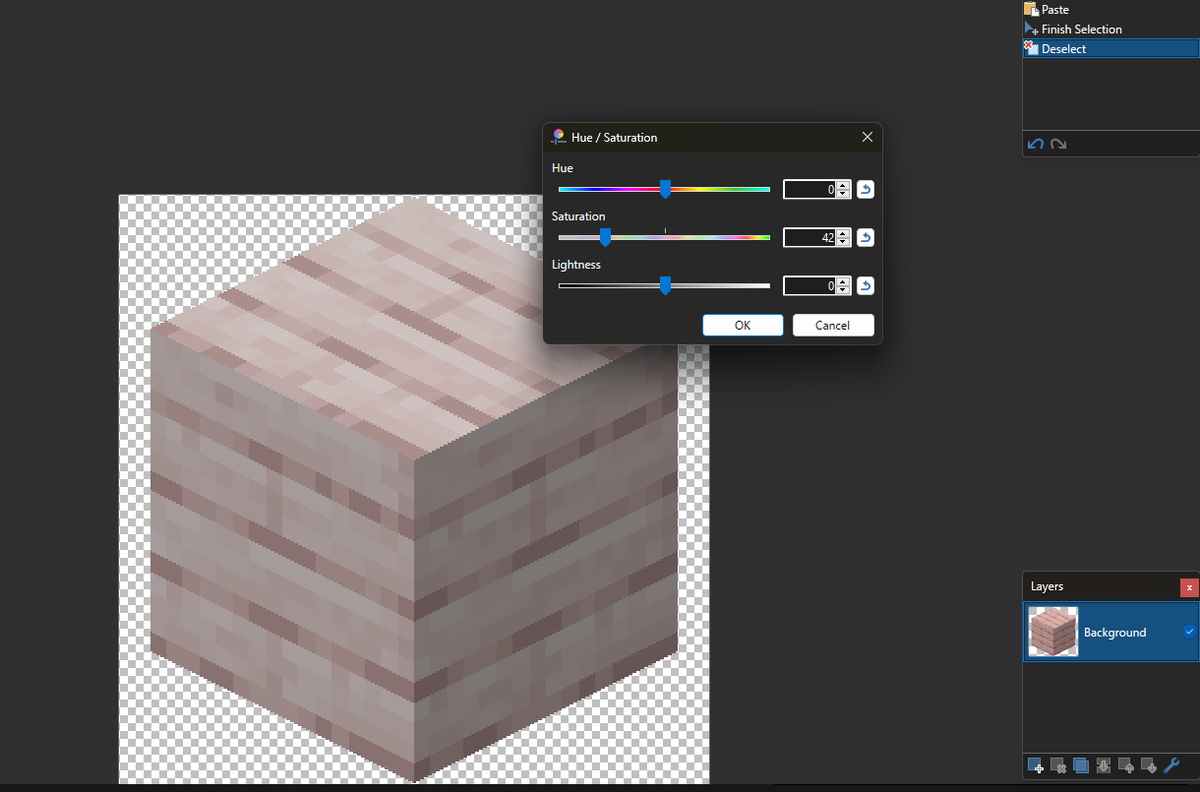Viewport: 1200px width, 792px height.
Task: Decrease Lightness with the down stepper arrow
Action: [843, 290]
